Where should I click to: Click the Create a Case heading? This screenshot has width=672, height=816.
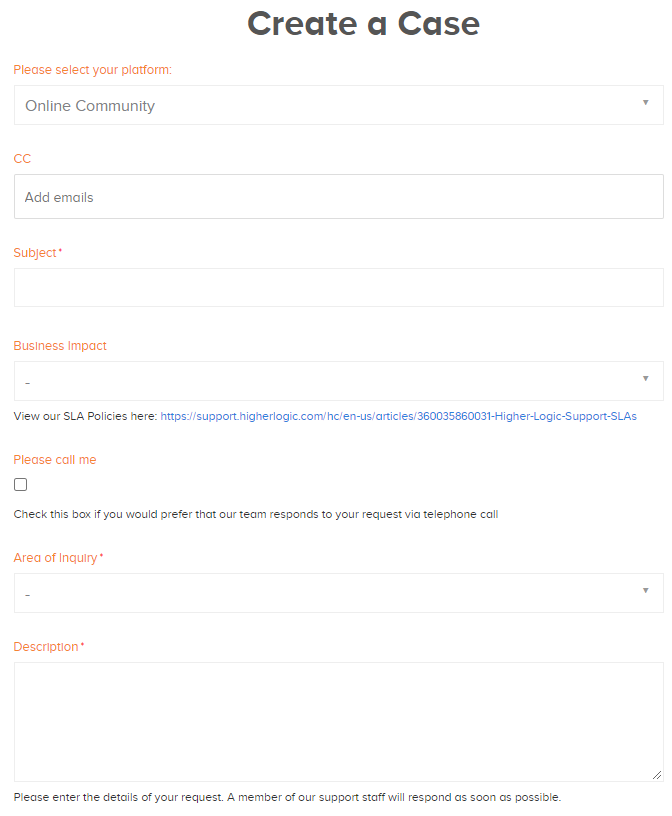[x=363, y=23]
